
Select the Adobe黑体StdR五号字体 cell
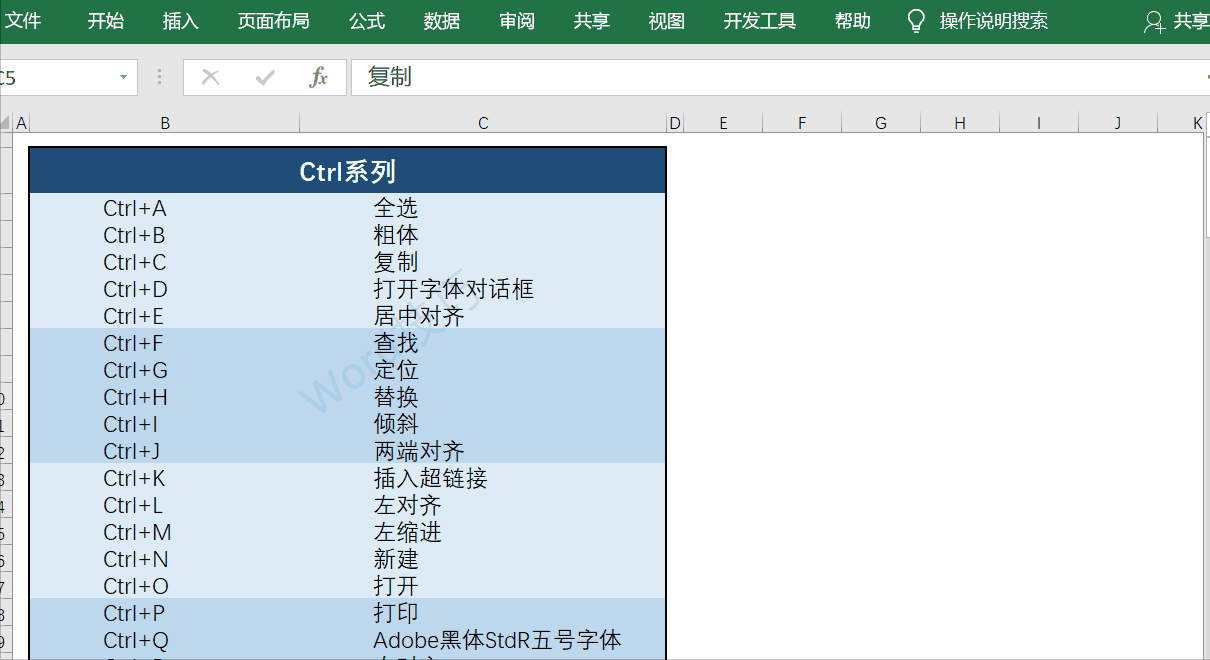(483, 640)
